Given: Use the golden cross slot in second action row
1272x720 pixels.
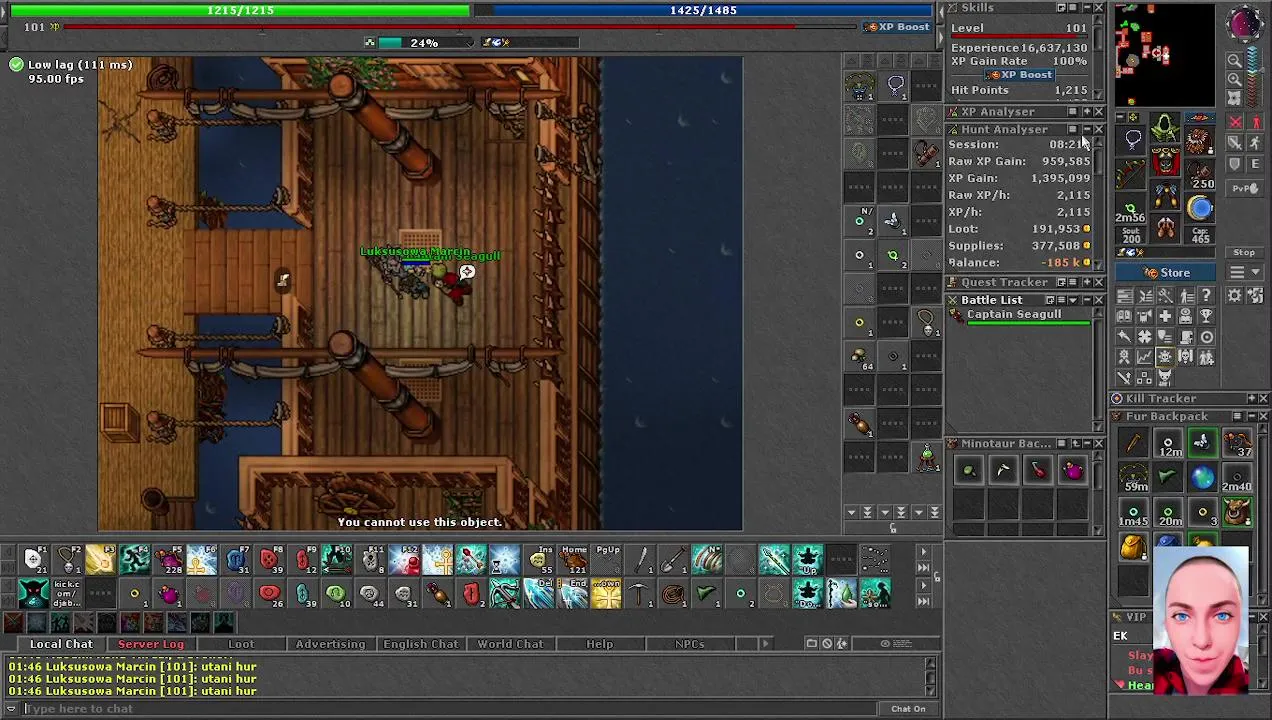Looking at the screenshot, I should (x=606, y=595).
